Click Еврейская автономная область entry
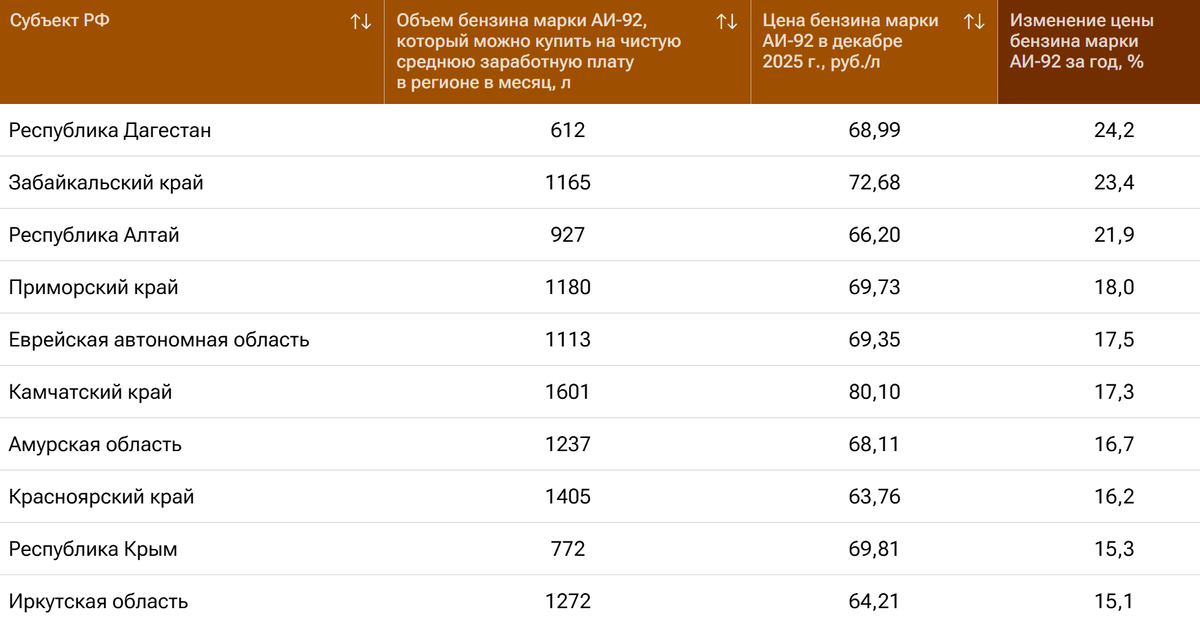The image size is (1200, 624). tap(159, 340)
